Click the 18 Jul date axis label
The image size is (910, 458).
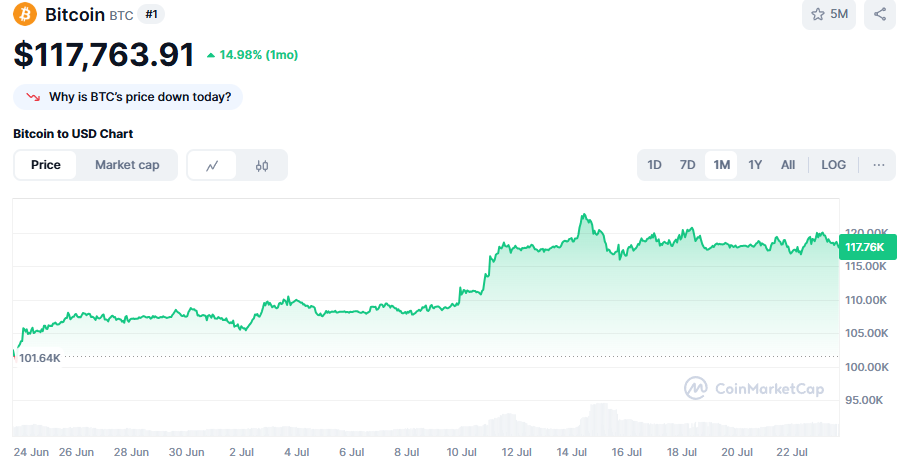(682, 452)
